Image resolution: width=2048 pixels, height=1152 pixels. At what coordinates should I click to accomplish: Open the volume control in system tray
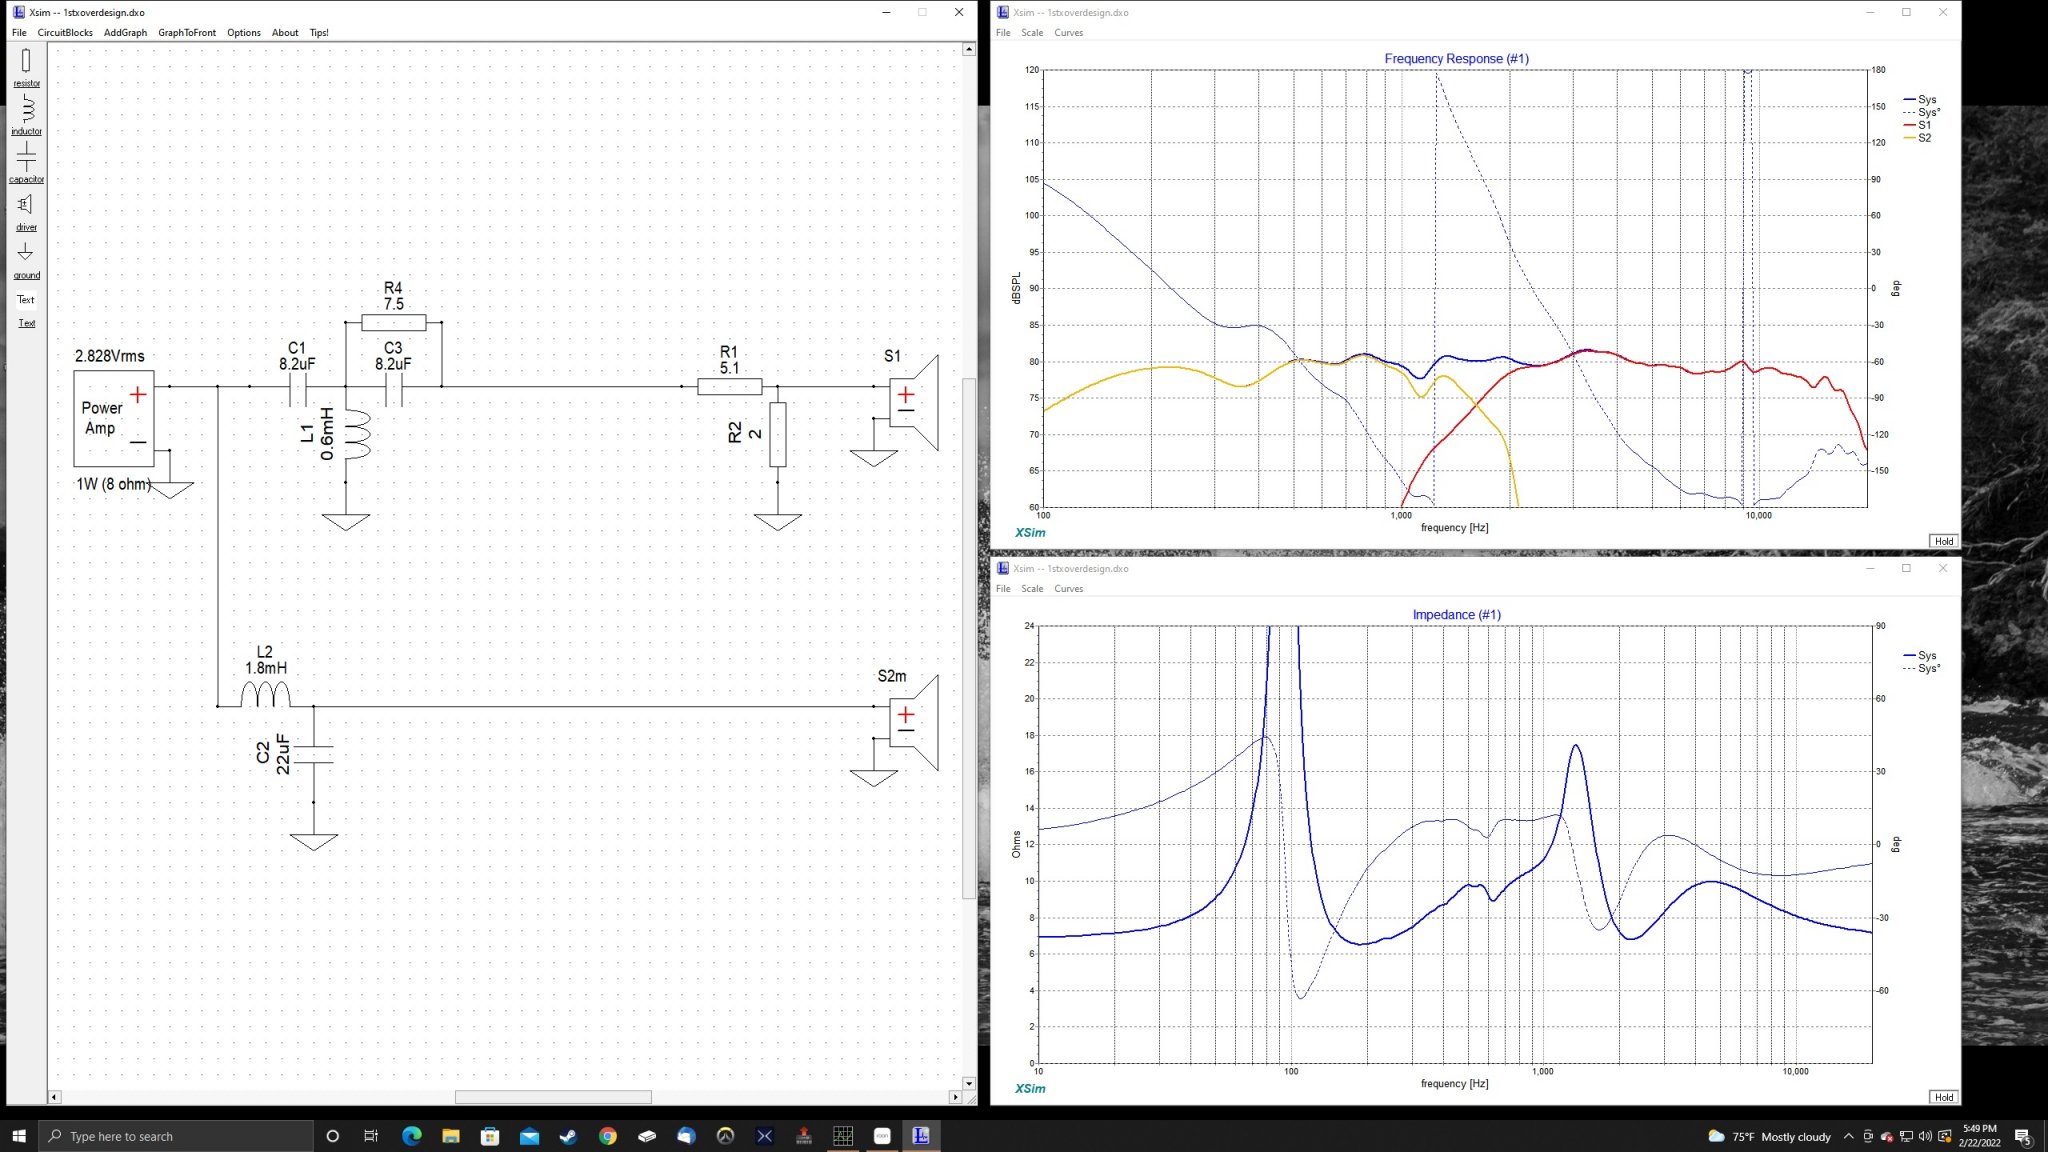[1925, 1136]
